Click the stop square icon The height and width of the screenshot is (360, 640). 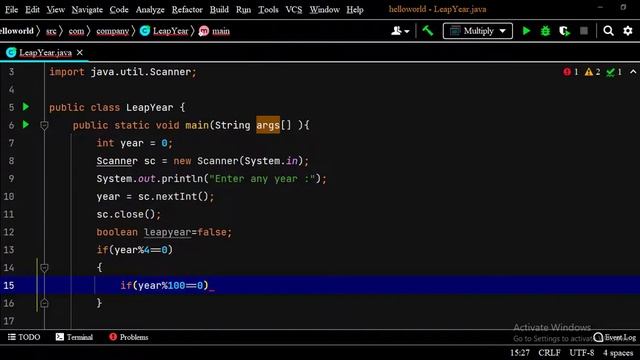click(584, 31)
